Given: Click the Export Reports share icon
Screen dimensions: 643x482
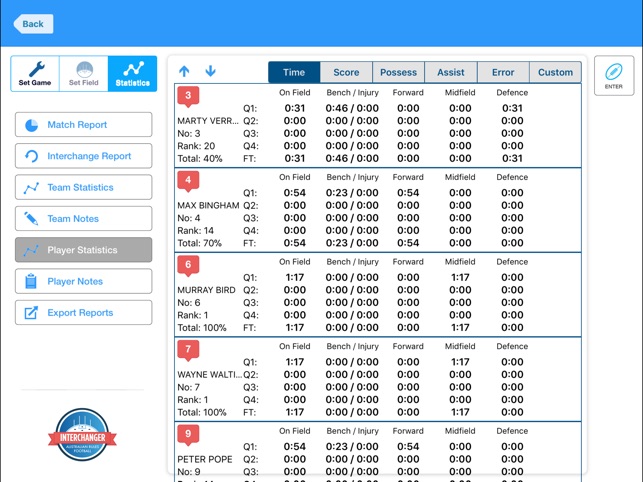Looking at the screenshot, I should click(x=32, y=313).
